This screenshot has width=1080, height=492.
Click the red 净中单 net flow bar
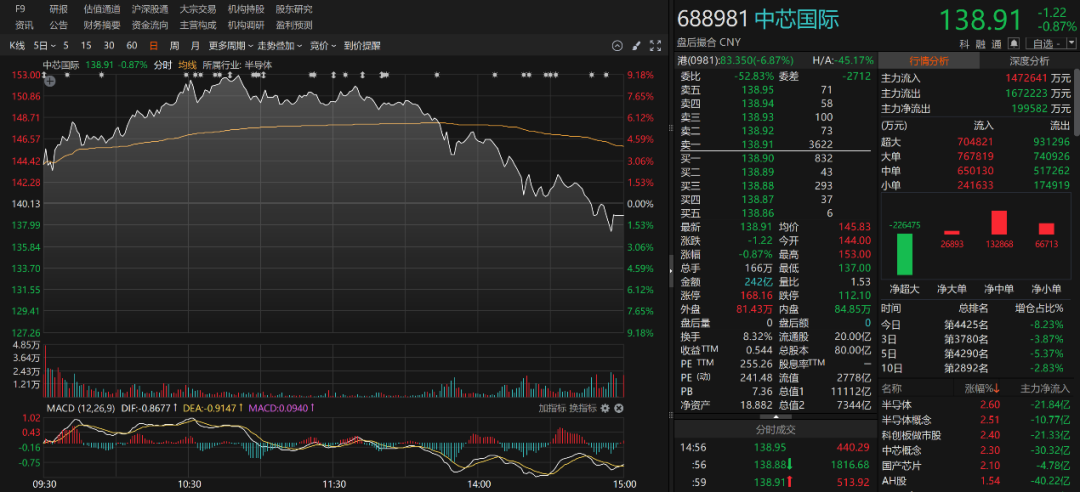998,223
